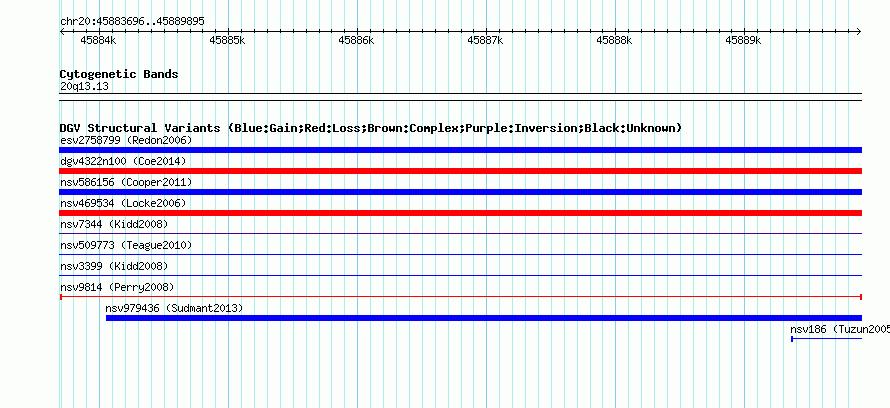Open nsv7344 (Kidd2008) variant label
The image size is (890, 408).
[x=114, y=224]
